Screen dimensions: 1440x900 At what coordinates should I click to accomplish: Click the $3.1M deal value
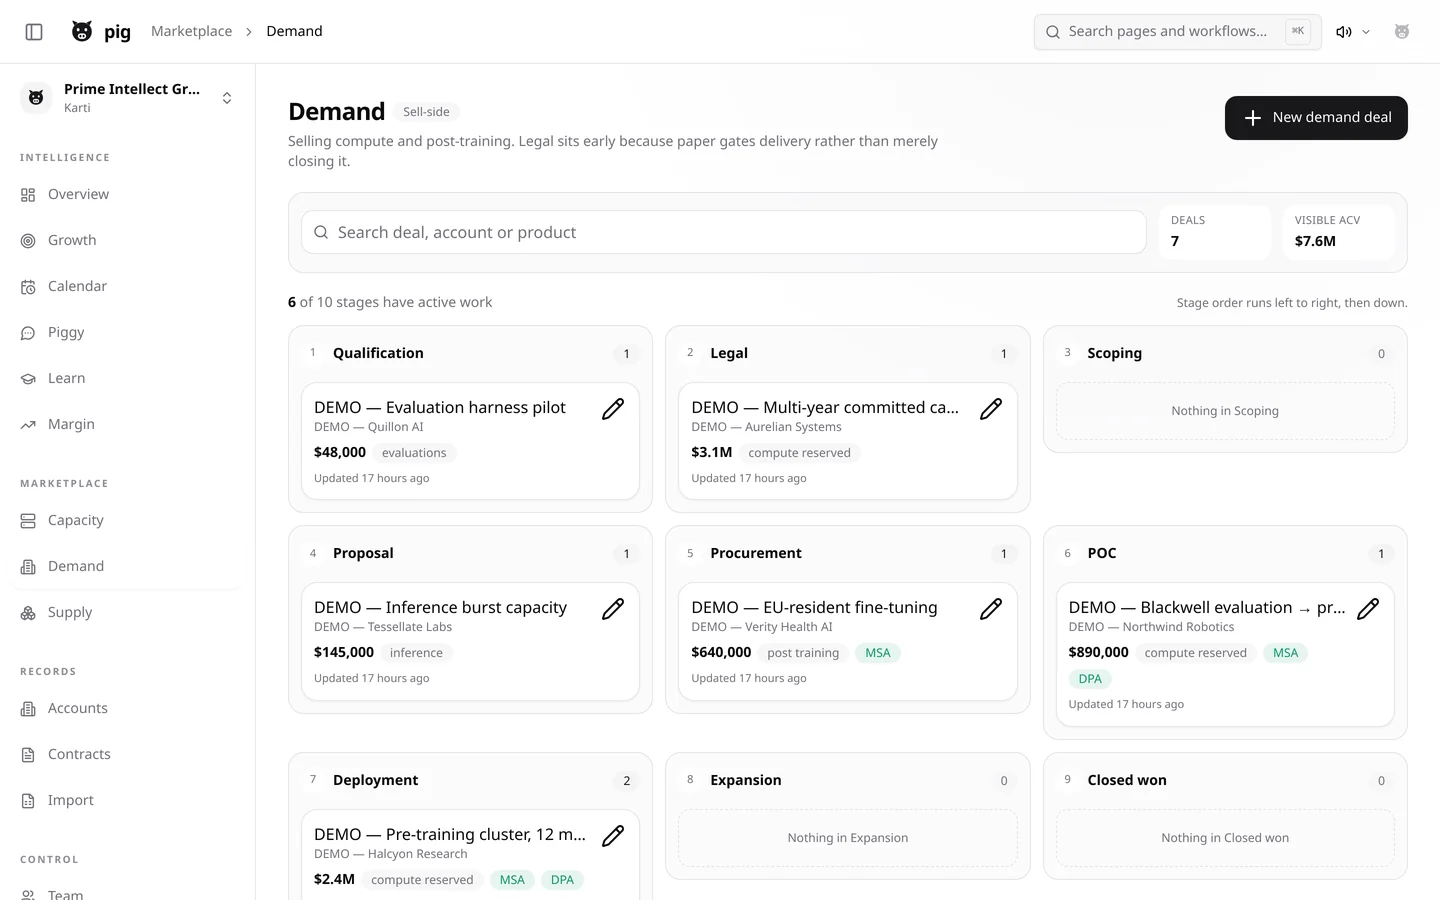(x=711, y=452)
